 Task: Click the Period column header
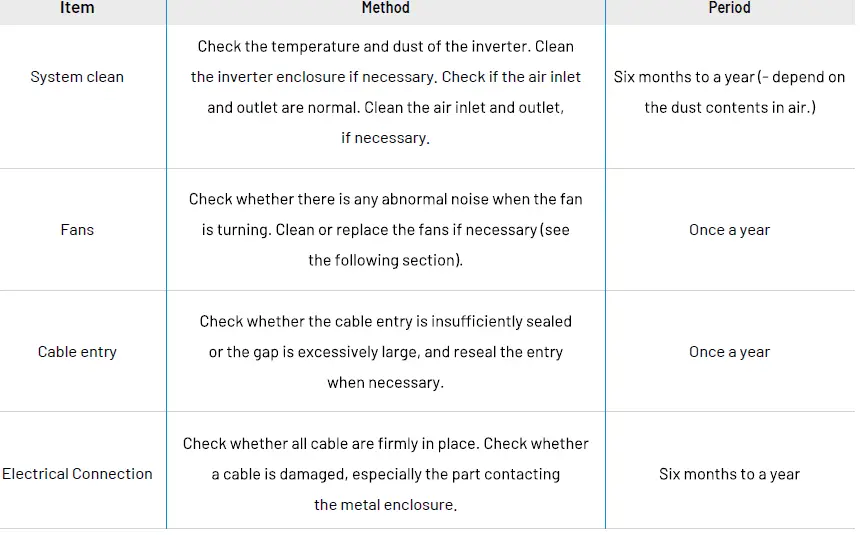point(729,8)
